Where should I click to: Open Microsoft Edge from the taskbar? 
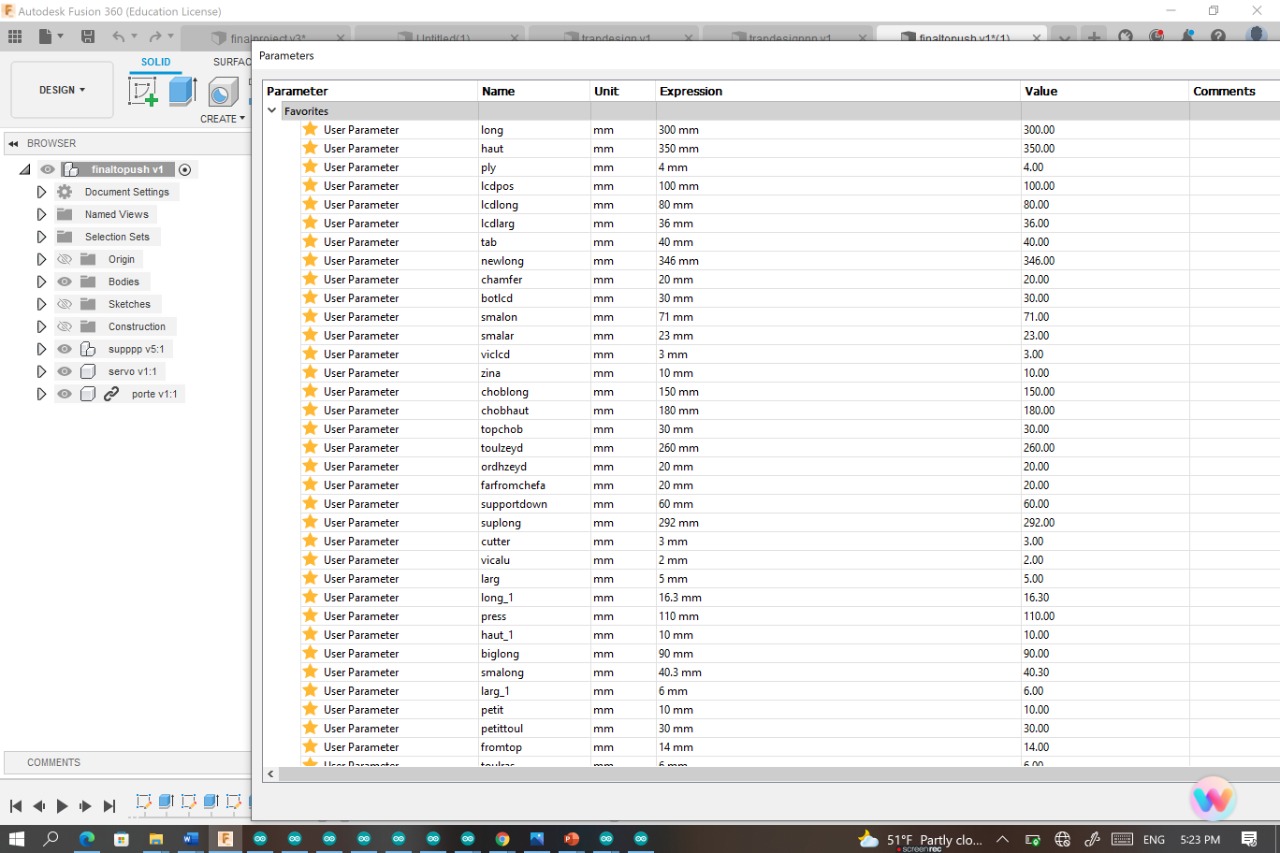coord(87,839)
